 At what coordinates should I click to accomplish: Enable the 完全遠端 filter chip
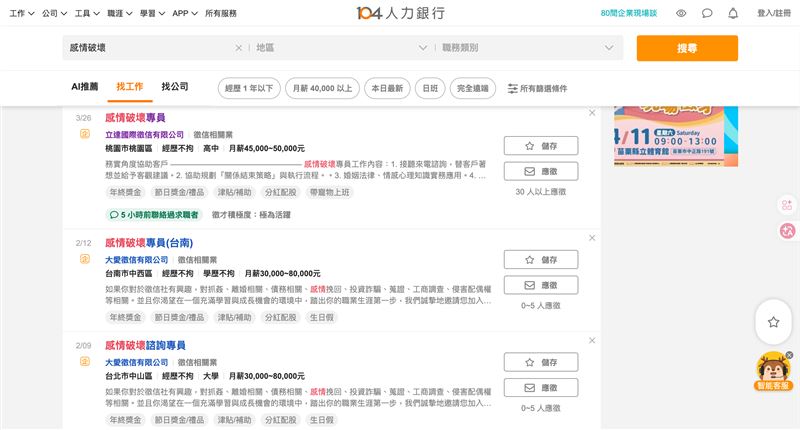pos(475,88)
